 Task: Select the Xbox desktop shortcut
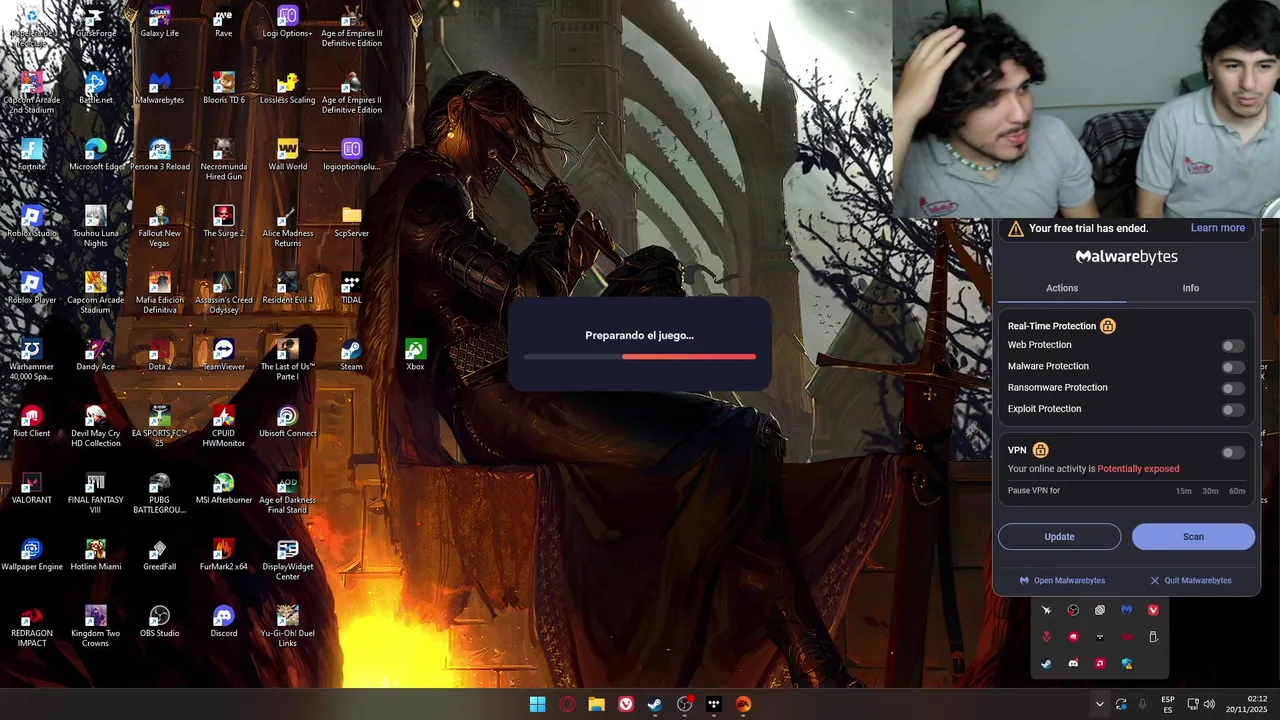click(415, 355)
